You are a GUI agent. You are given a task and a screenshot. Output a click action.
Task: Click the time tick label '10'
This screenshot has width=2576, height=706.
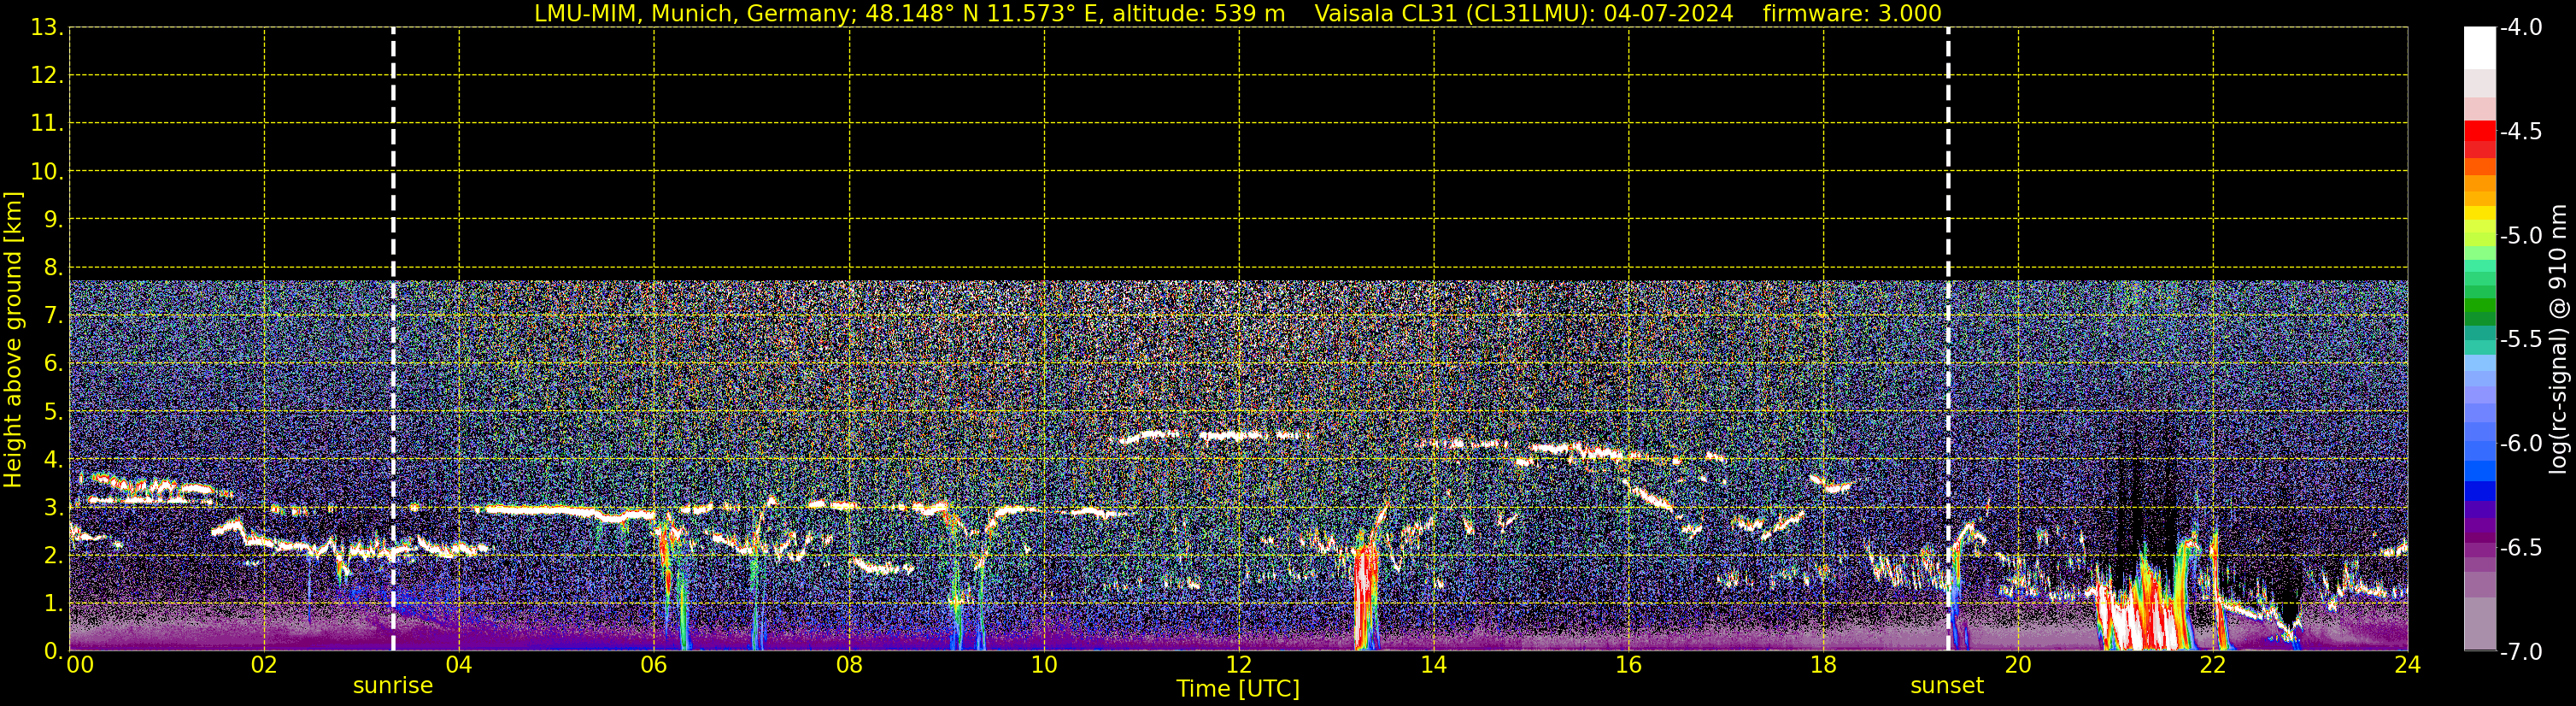point(1044,665)
